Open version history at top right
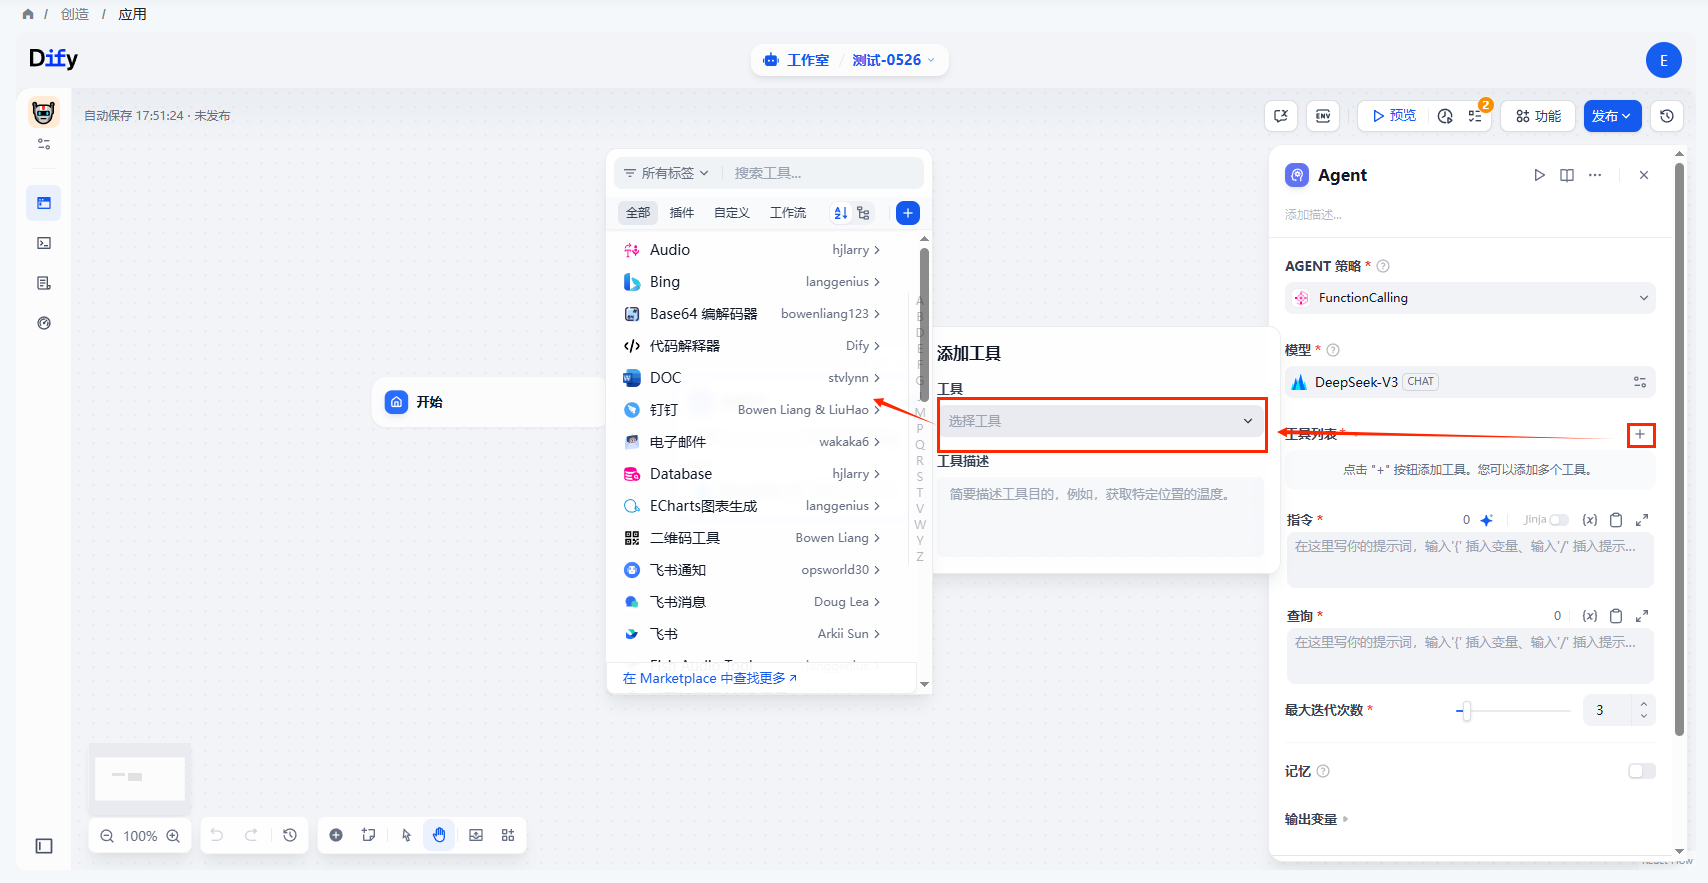Screen dimensions: 1708x883 1667,116
